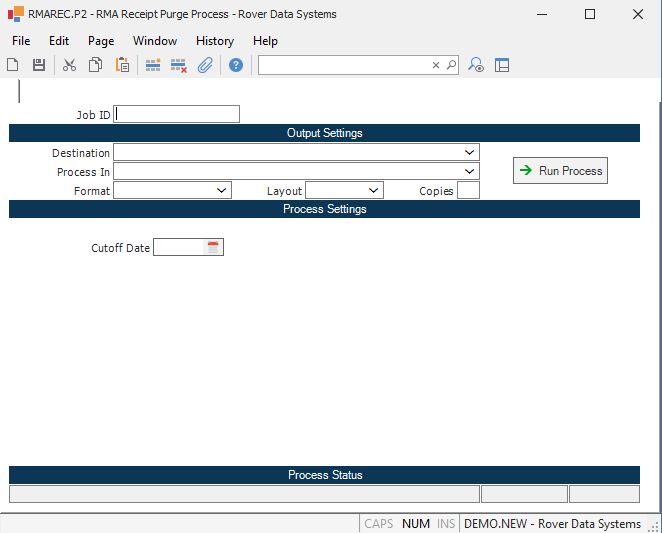The height and width of the screenshot is (533, 662).
Task: Click the Copy icon in toolbar
Action: coord(95,65)
